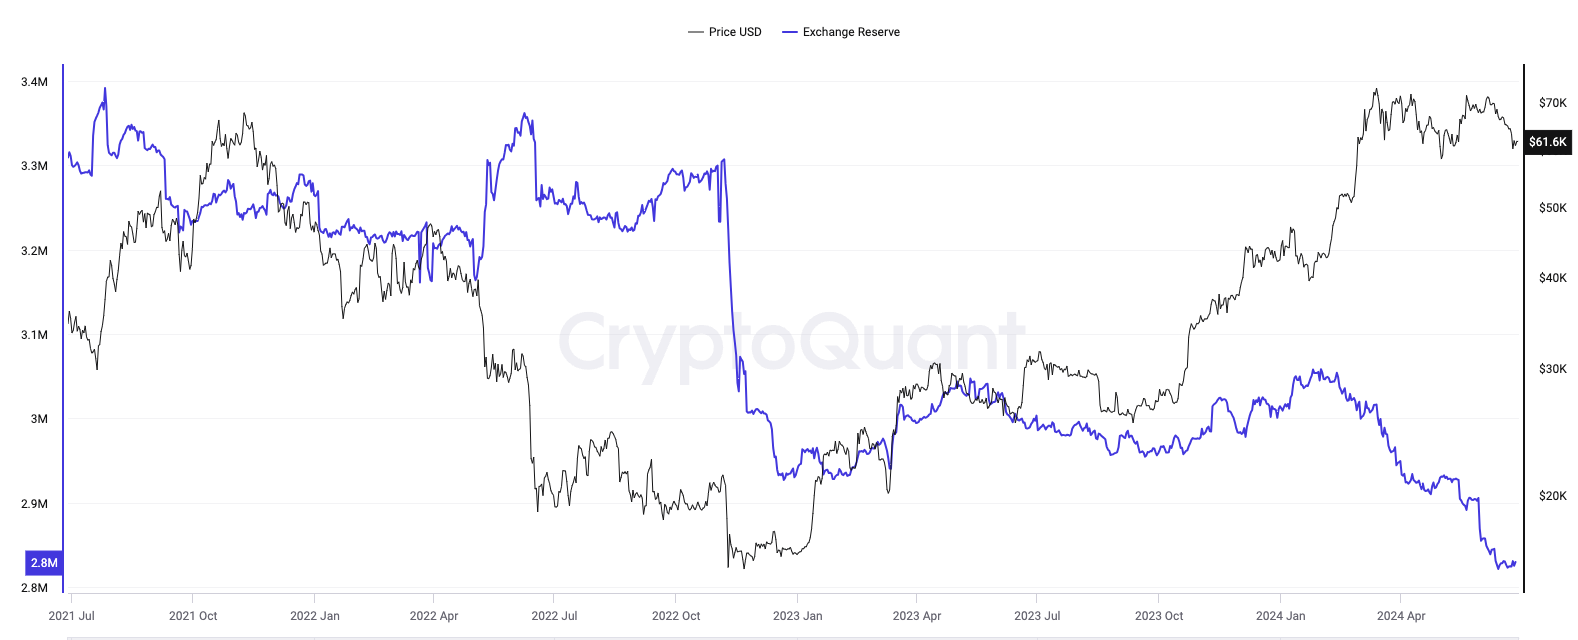Click the 3.4M left axis label

coord(34,82)
